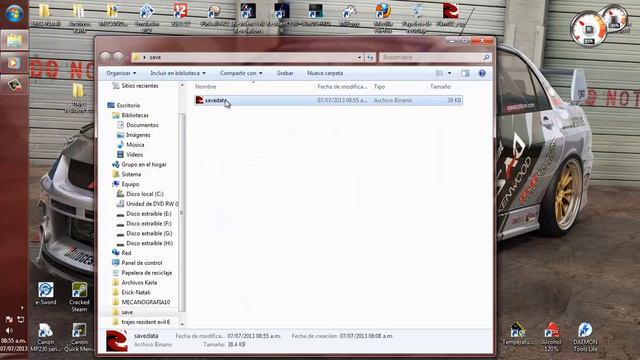
Task: Click the Action Center flag tray icon
Action: tap(9, 319)
